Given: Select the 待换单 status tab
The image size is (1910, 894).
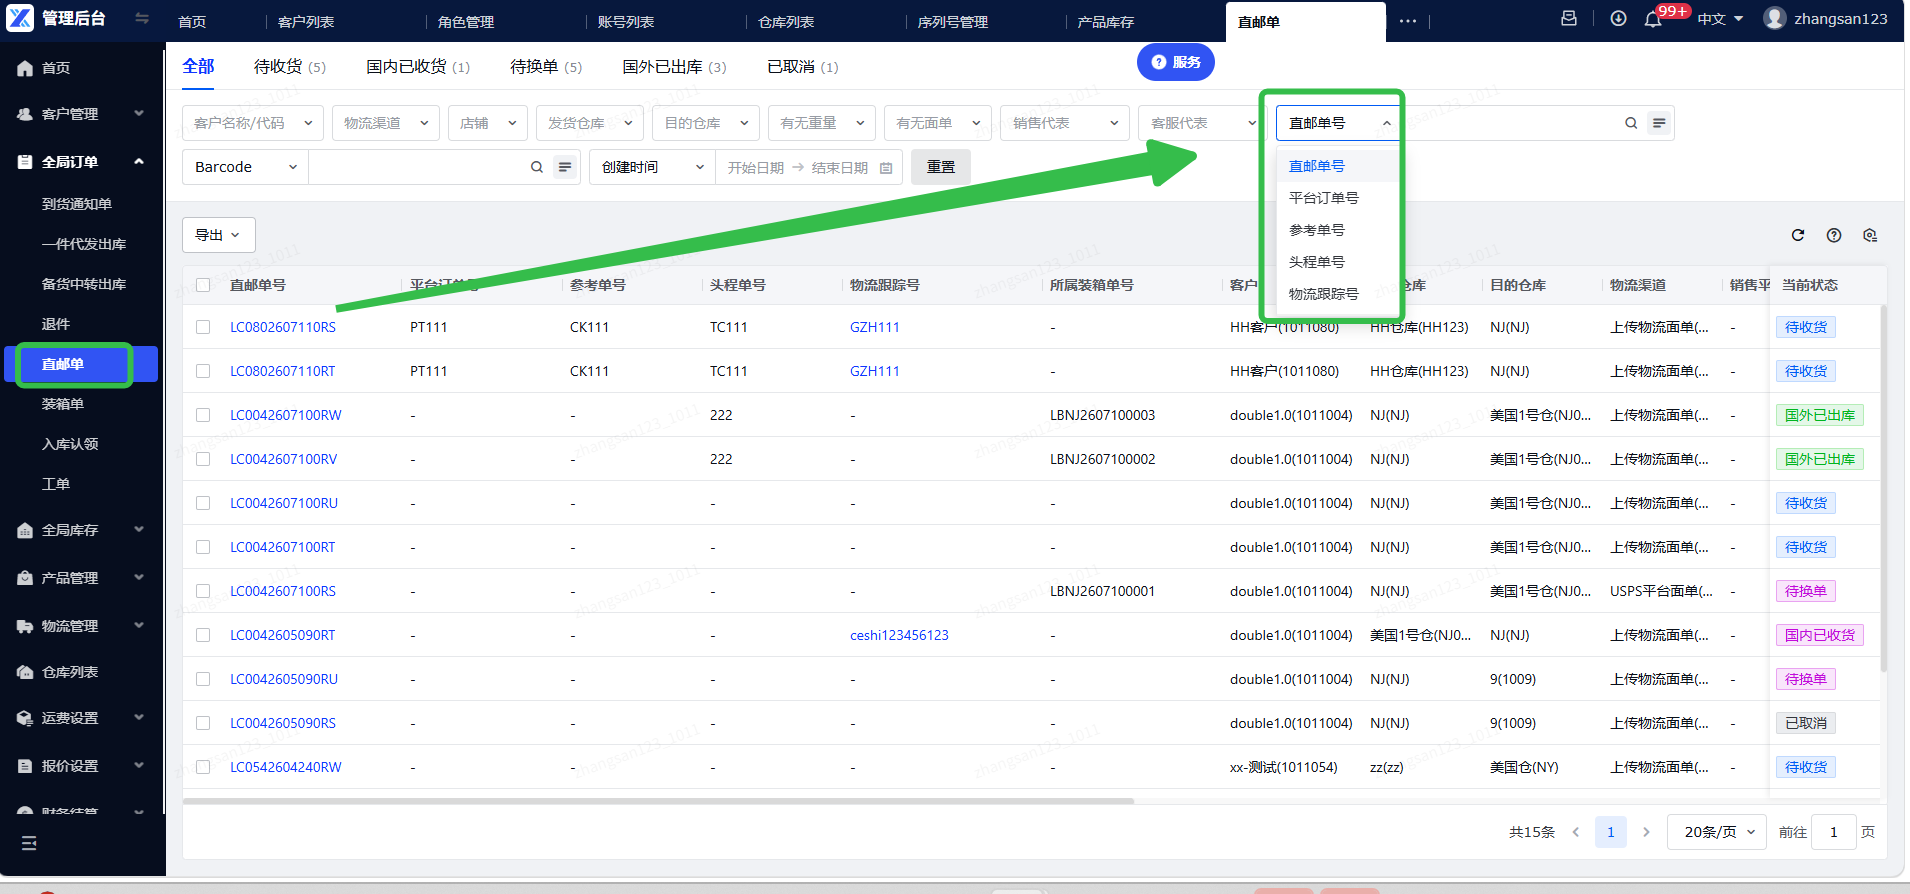Looking at the screenshot, I should pyautogui.click(x=546, y=66).
